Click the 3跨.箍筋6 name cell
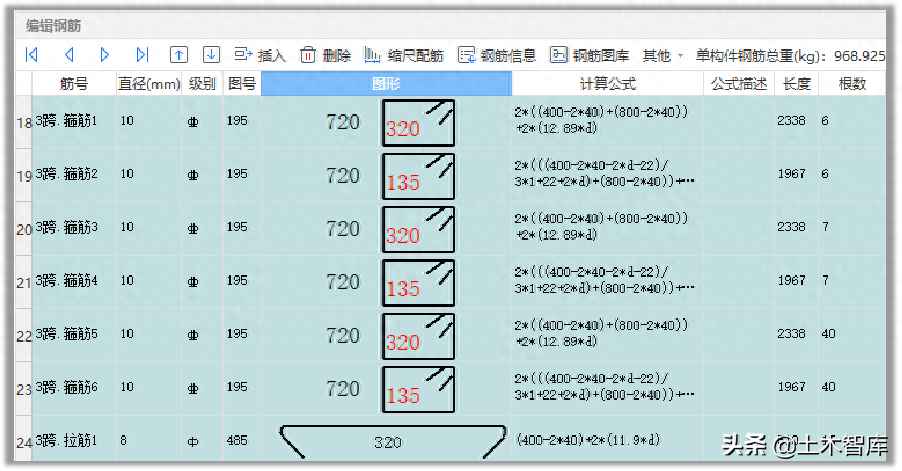 click(x=74, y=388)
